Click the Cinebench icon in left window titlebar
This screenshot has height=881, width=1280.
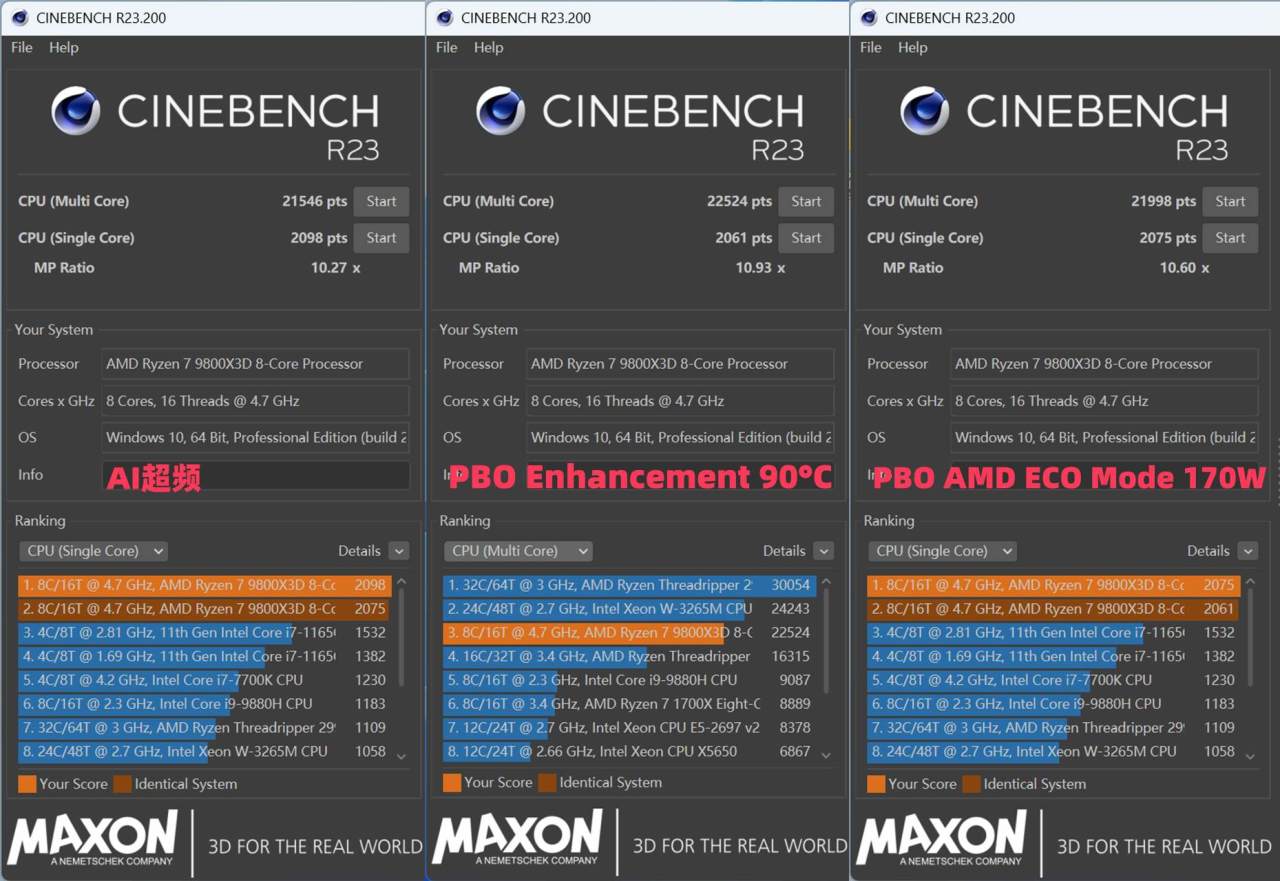click(20, 17)
